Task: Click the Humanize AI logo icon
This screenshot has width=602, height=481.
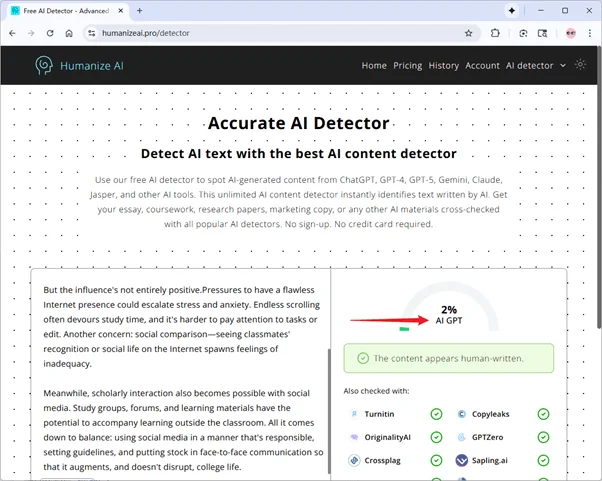Action: pyautogui.click(x=44, y=65)
